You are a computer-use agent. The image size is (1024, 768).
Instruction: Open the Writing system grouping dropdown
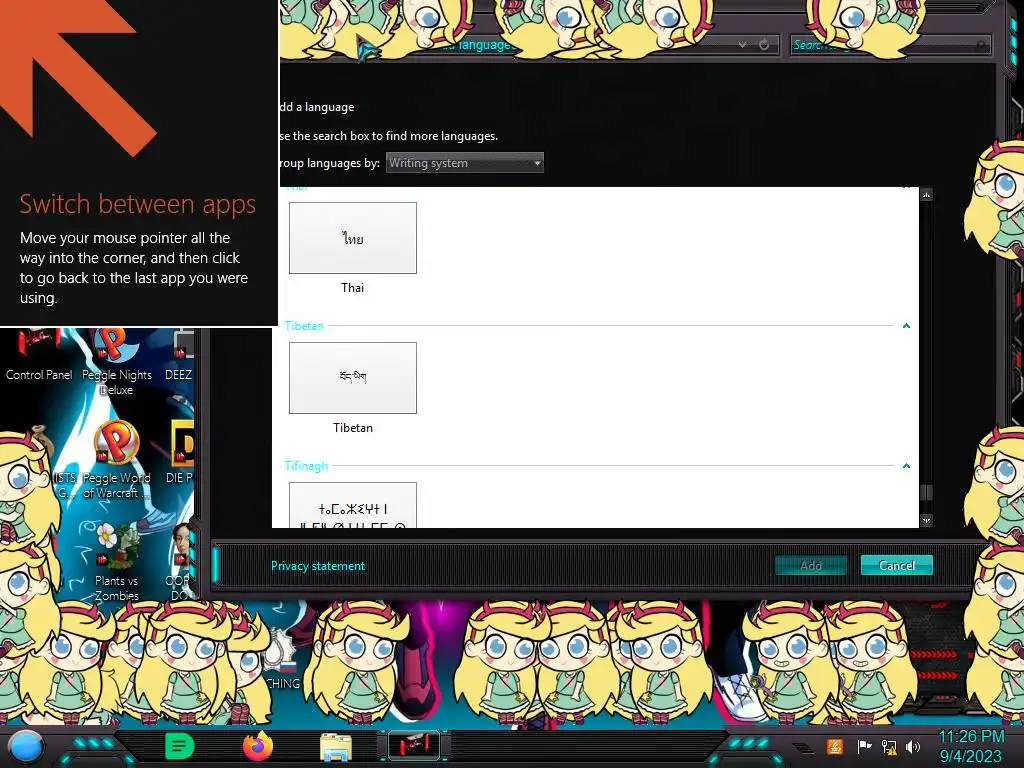pyautogui.click(x=464, y=163)
